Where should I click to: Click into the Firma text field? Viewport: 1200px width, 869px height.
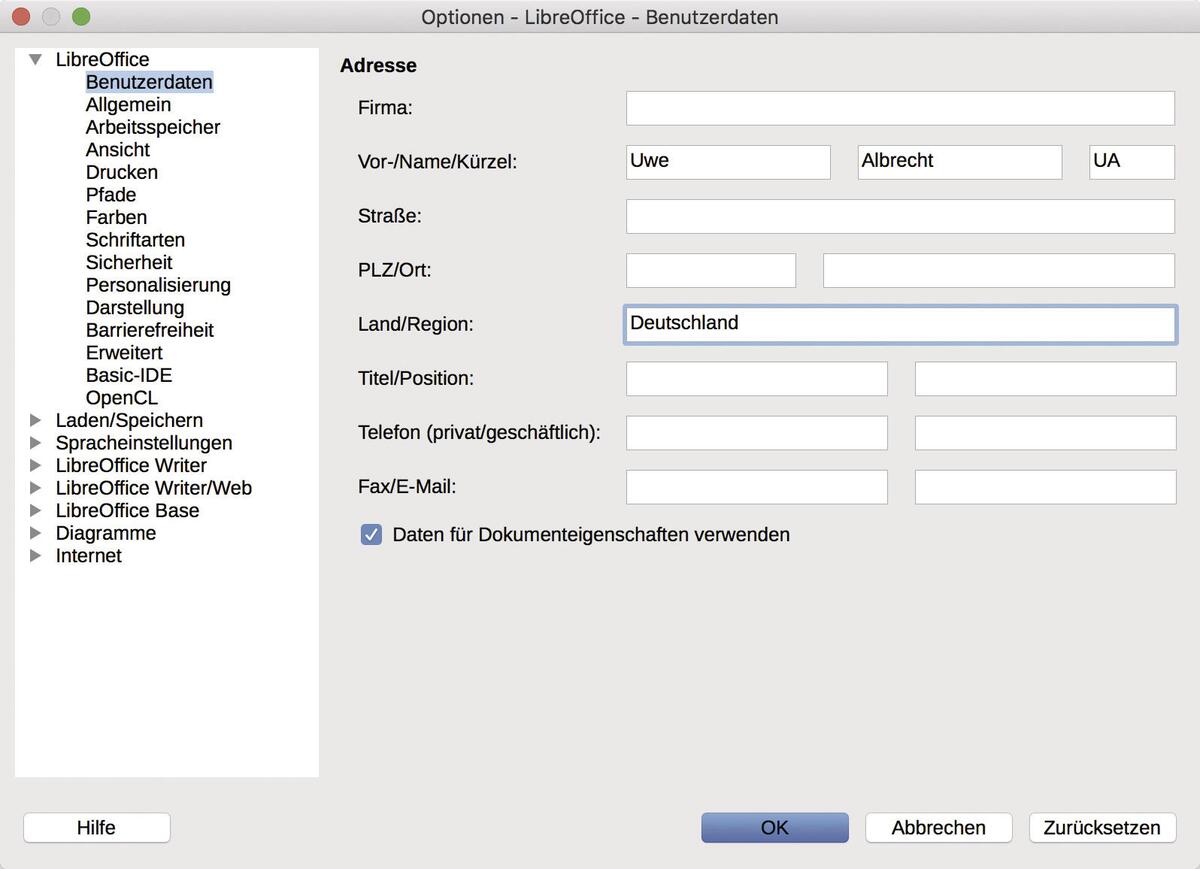tap(900, 108)
